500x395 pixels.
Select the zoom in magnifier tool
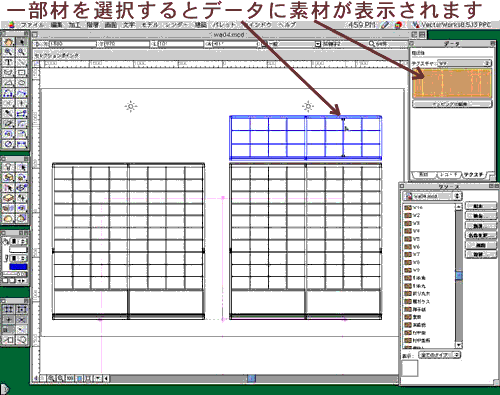9,52
